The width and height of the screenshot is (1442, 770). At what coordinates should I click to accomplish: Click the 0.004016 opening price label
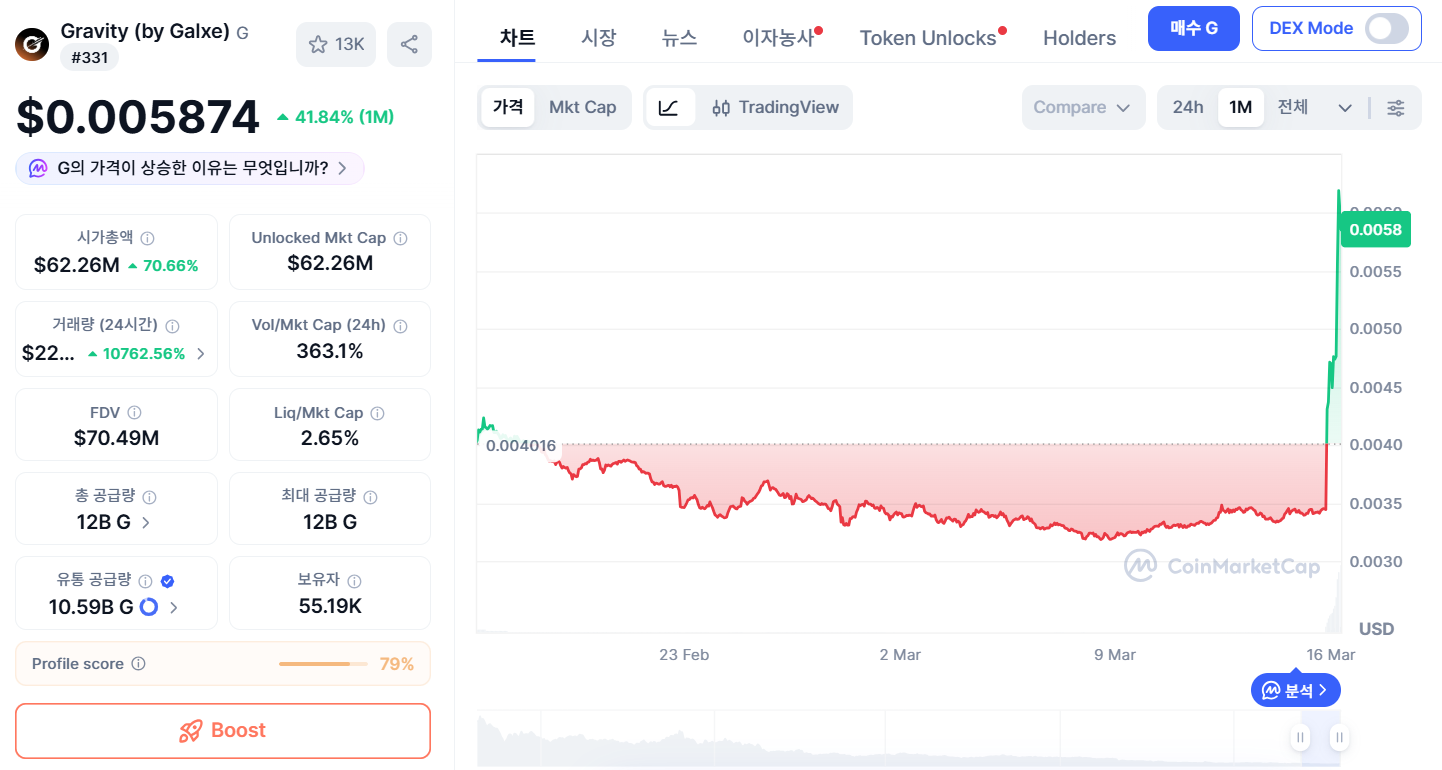point(521,446)
